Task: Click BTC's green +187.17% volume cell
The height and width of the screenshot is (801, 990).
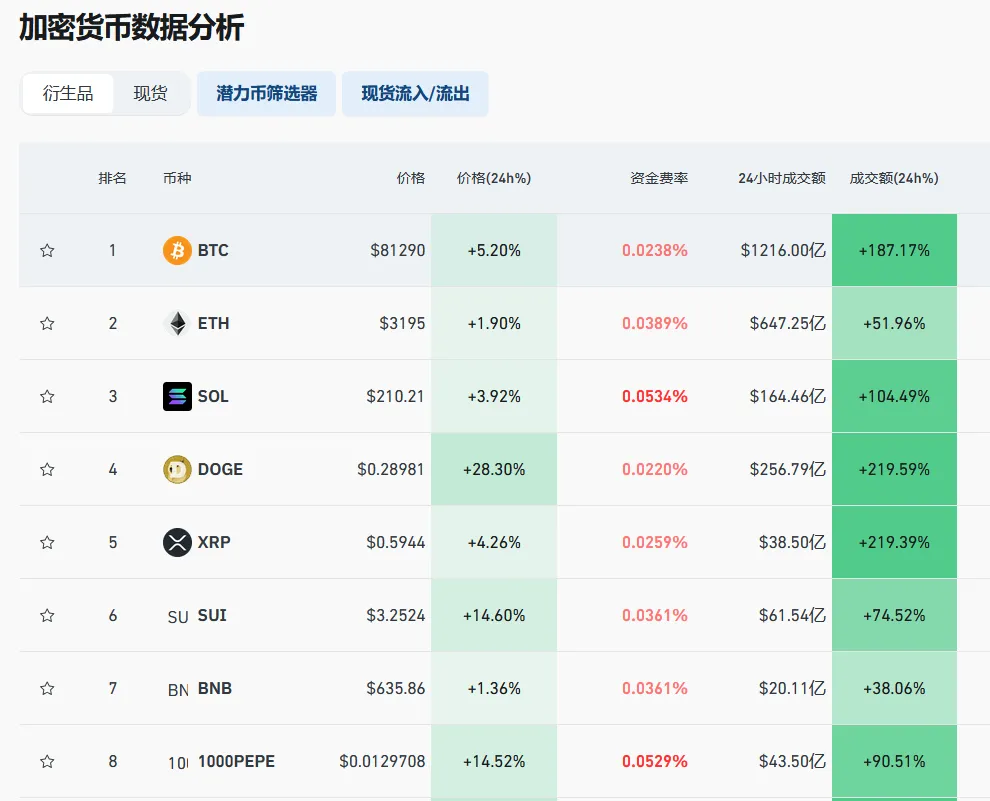Action: pyautogui.click(x=894, y=251)
